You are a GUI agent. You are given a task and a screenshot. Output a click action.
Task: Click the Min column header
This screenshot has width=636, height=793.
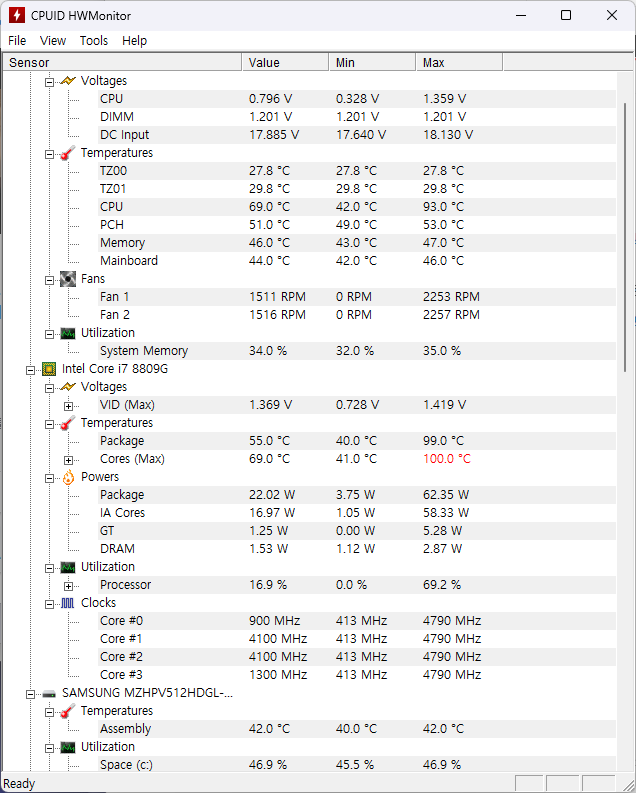372,62
